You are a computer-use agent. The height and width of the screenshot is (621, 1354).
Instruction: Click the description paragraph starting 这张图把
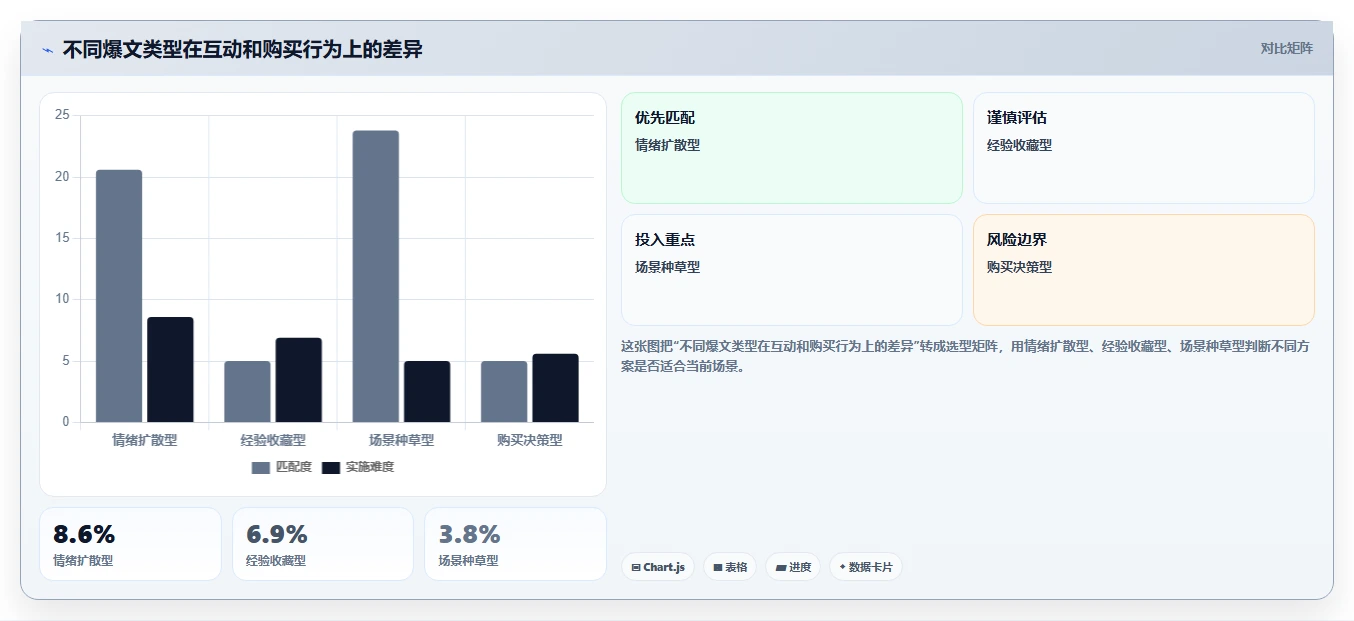[x=965, y=356]
